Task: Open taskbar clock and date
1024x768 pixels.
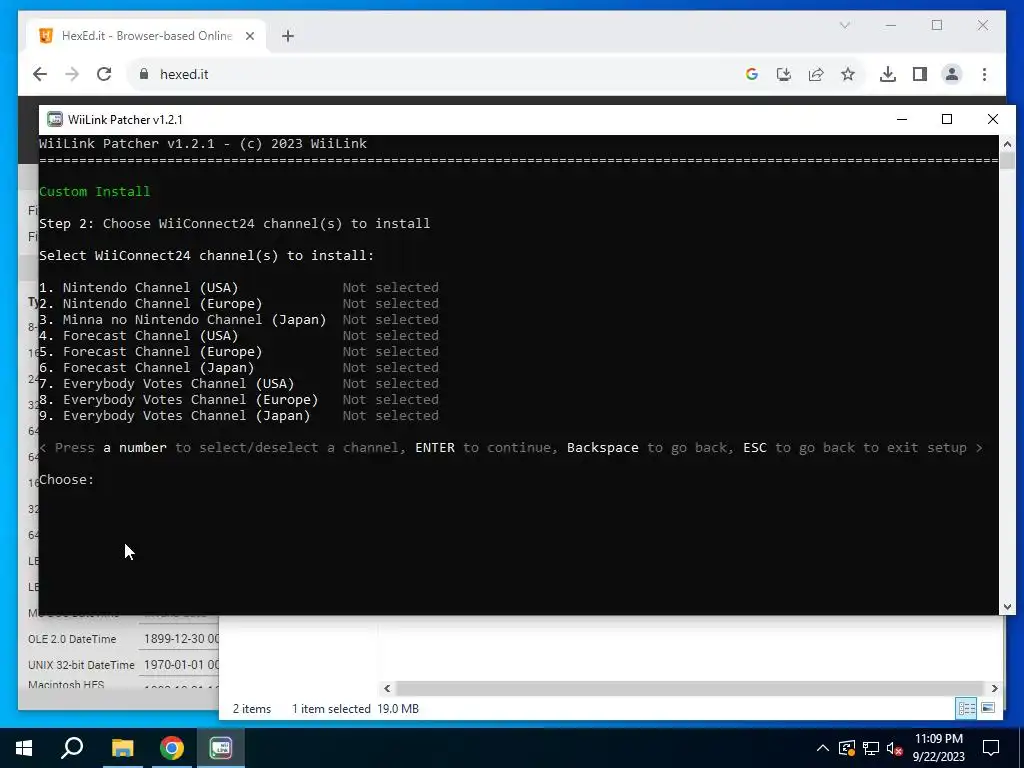Action: (938, 748)
